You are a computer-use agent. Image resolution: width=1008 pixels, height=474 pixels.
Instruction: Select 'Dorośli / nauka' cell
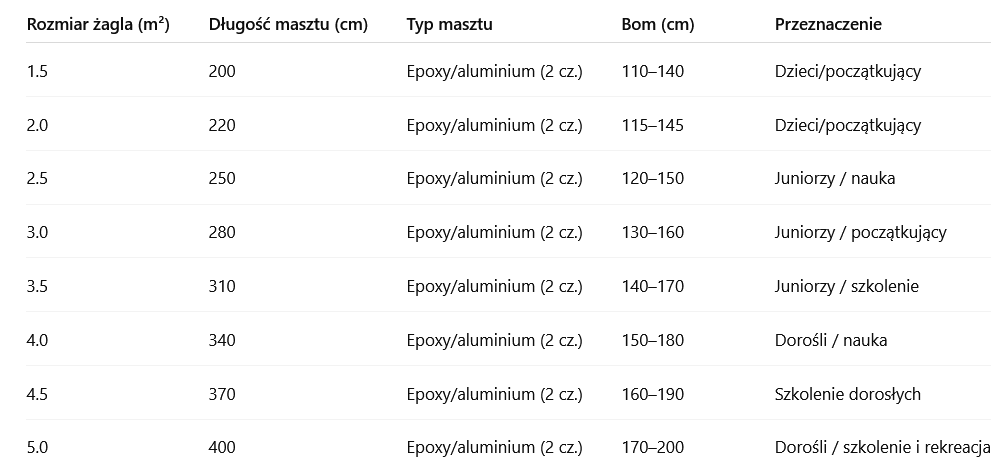point(830,340)
